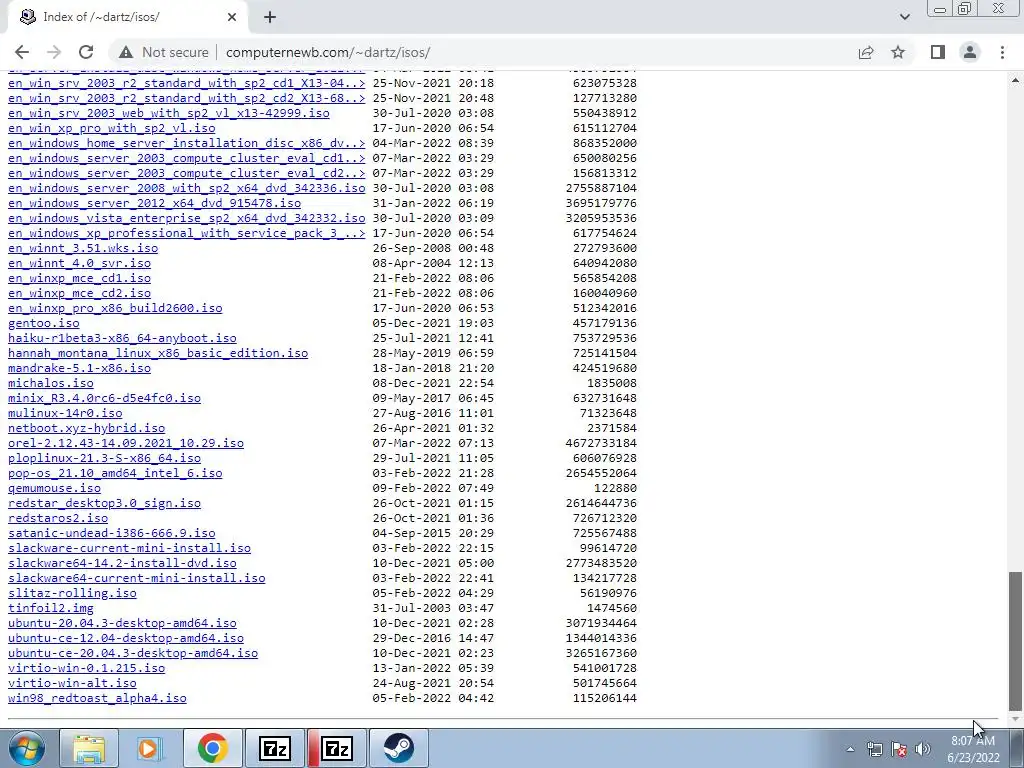Download virtio-win-0.1.215.iso
1024x768 pixels.
point(86,669)
